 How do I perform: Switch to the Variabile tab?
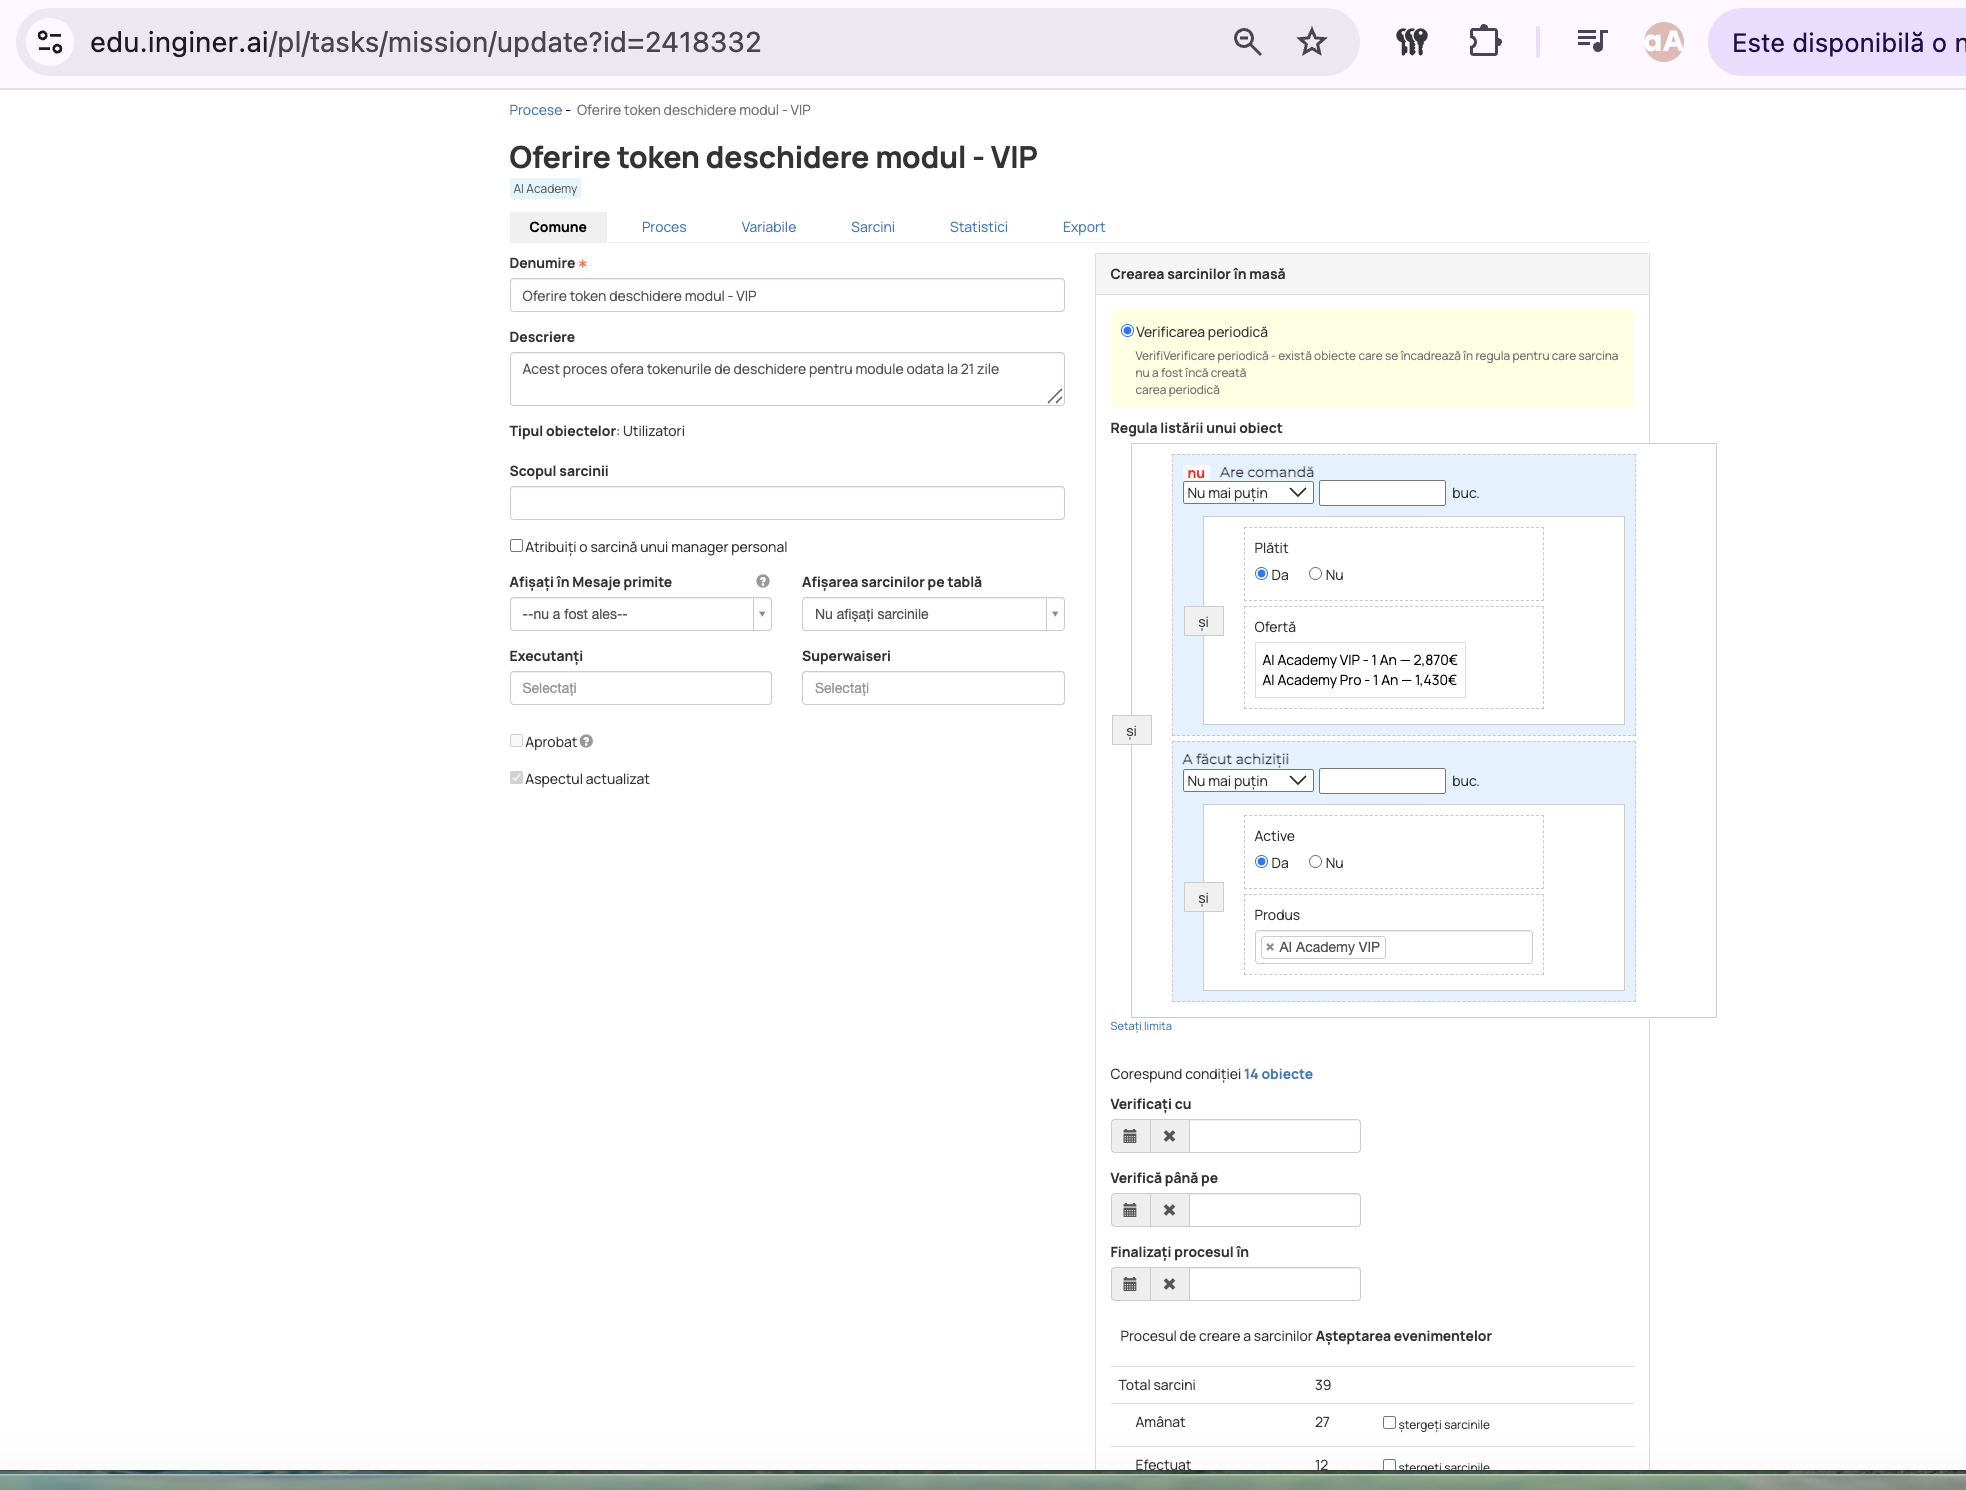point(768,227)
